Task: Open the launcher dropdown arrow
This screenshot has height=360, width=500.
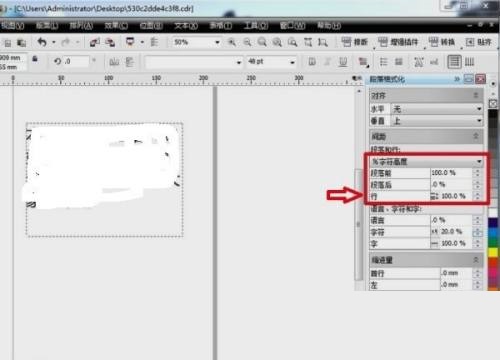Action: click(142, 42)
